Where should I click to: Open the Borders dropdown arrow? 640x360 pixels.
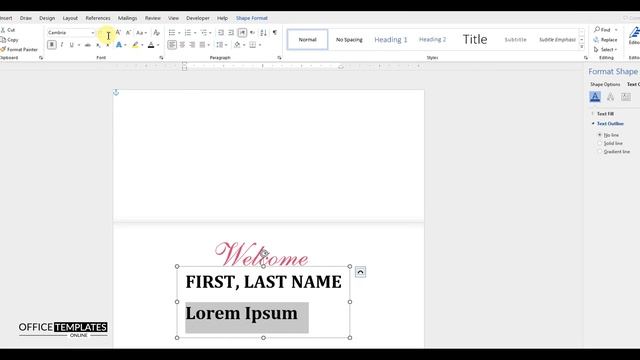(x=260, y=45)
